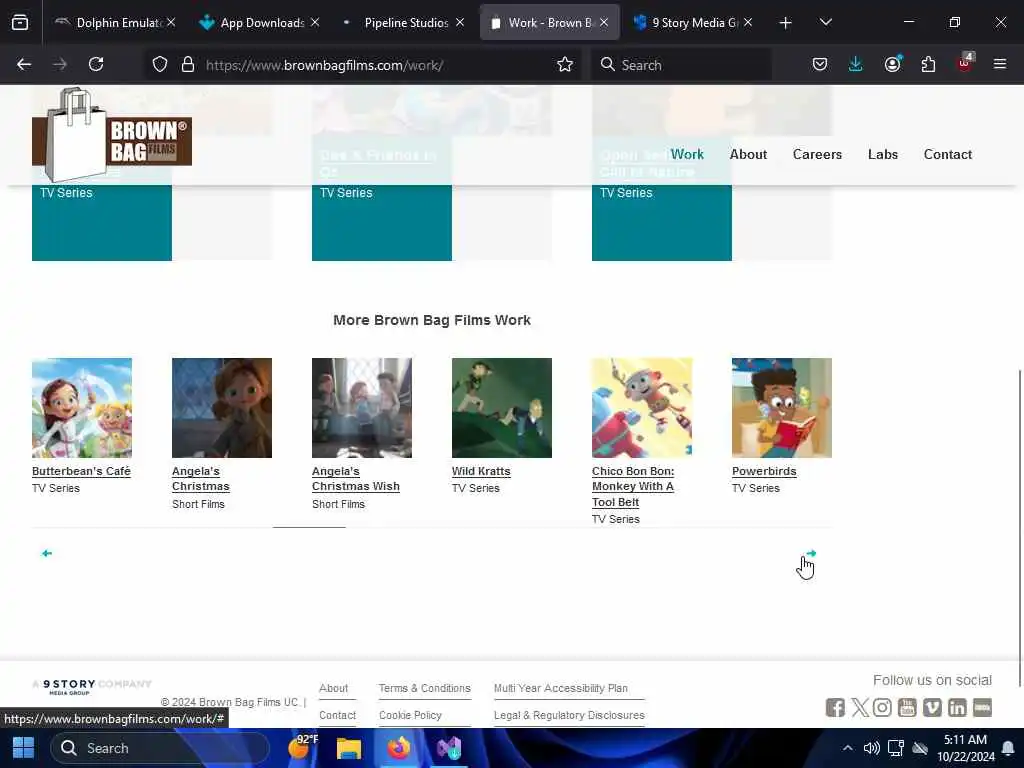Open the Angela's Christmas Wish link
Screen dimensions: 1024x768
click(x=356, y=479)
